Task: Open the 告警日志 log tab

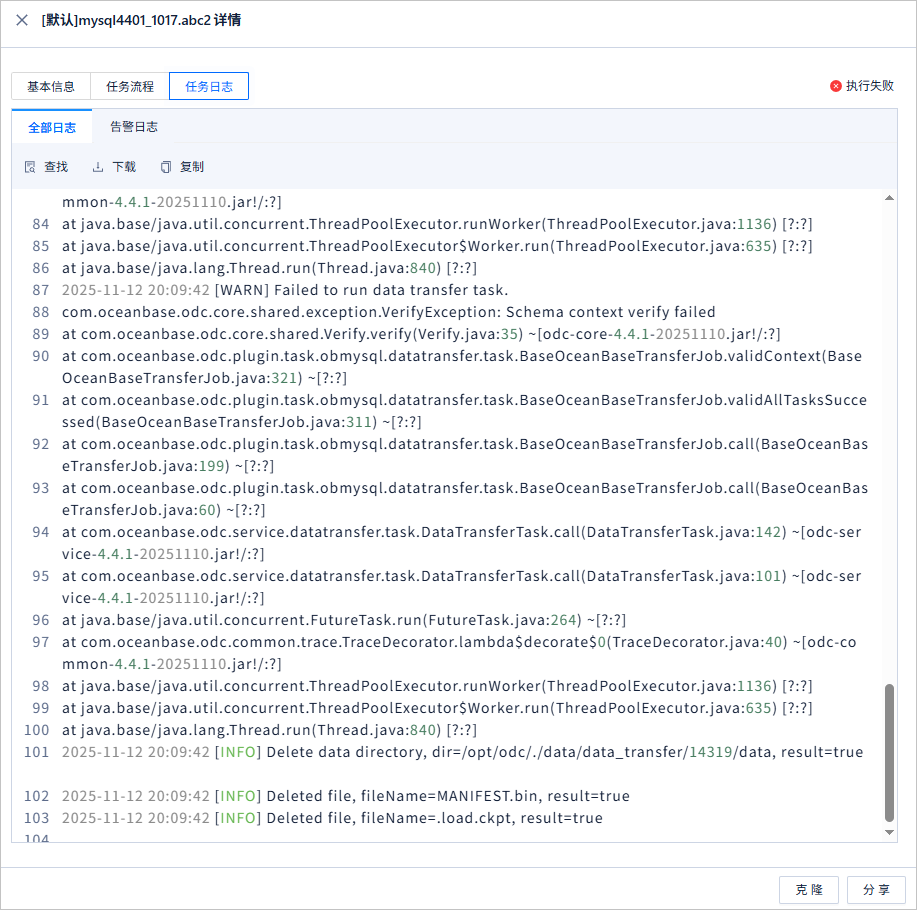Action: coord(134,127)
